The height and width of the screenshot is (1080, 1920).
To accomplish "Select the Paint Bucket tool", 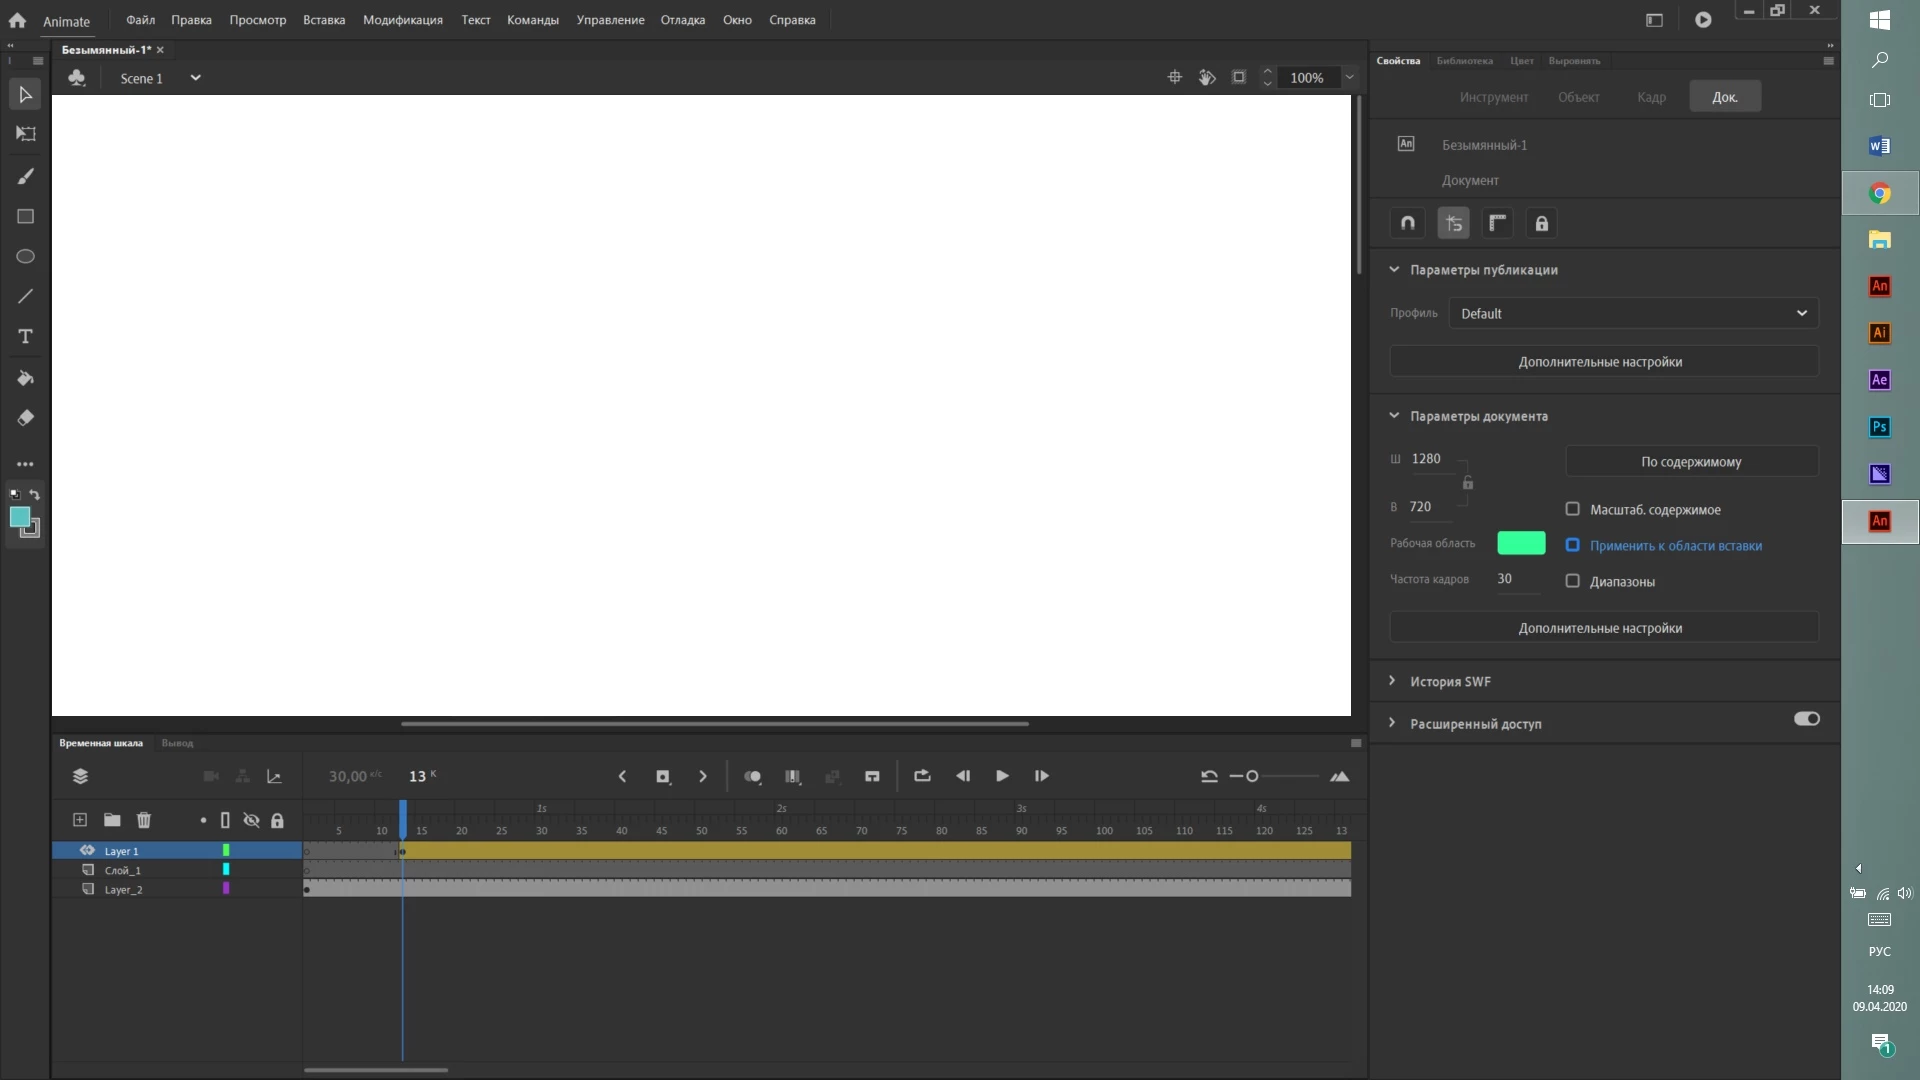I will [26, 378].
